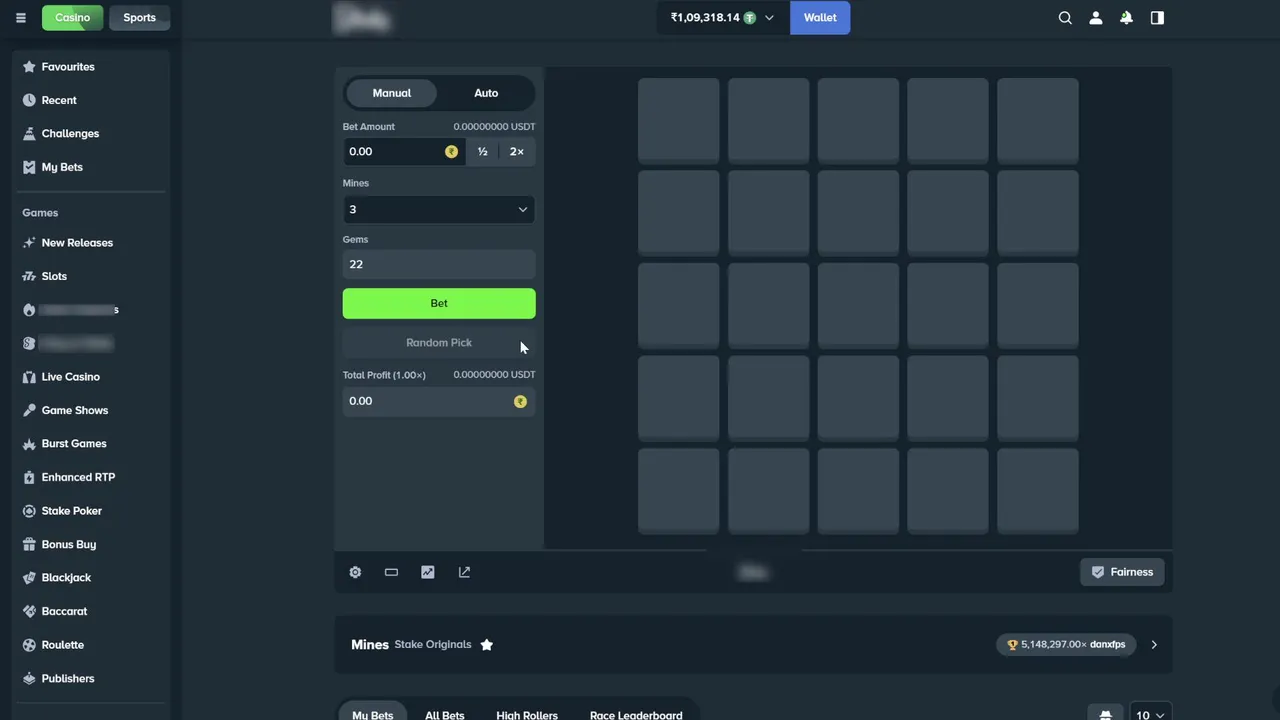Toggle the ghost mode icon beside rows dropdown
Image resolution: width=1280 pixels, height=720 pixels.
[x=1105, y=715]
